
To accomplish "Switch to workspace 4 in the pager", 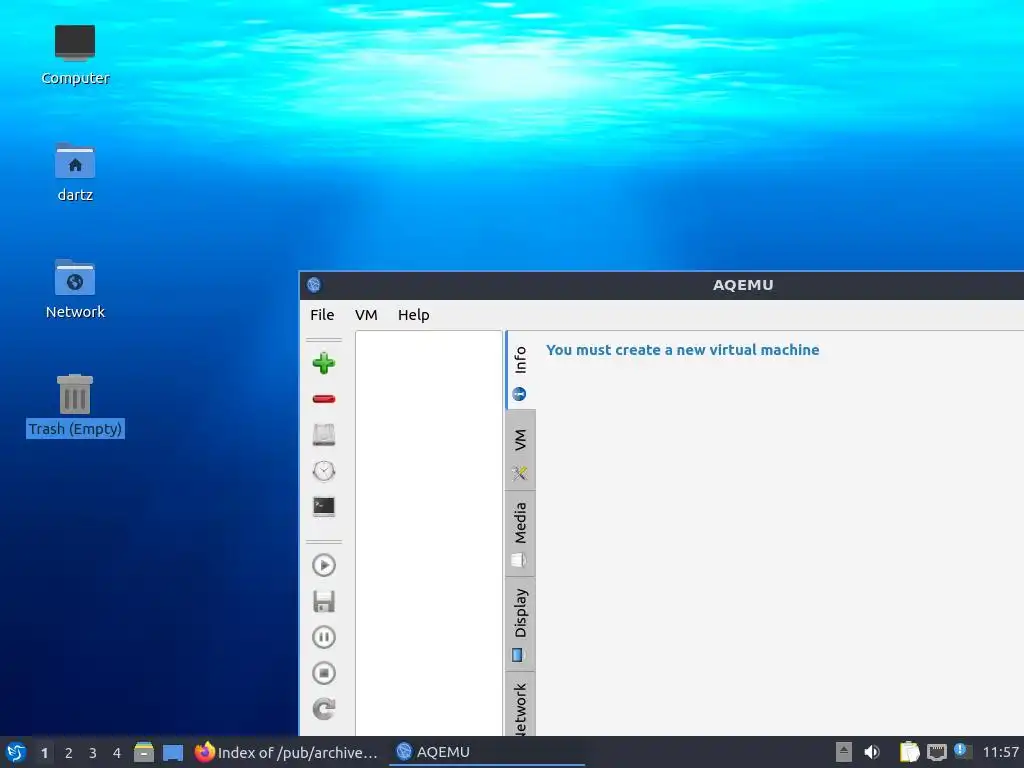I will coord(117,753).
